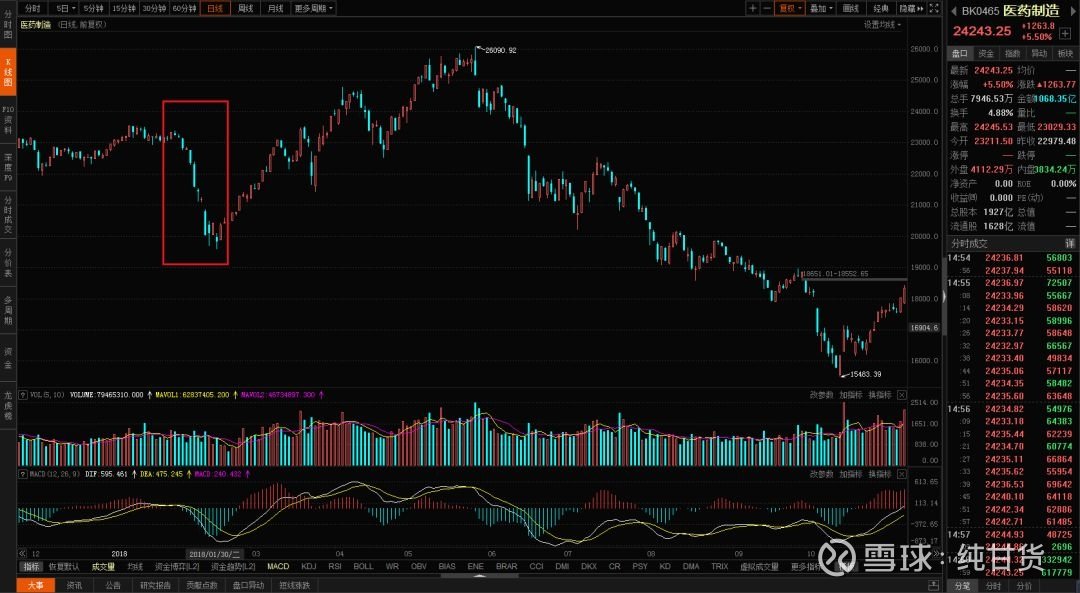
Task: Open the 资金 tab in quote panel
Action: (x=986, y=53)
